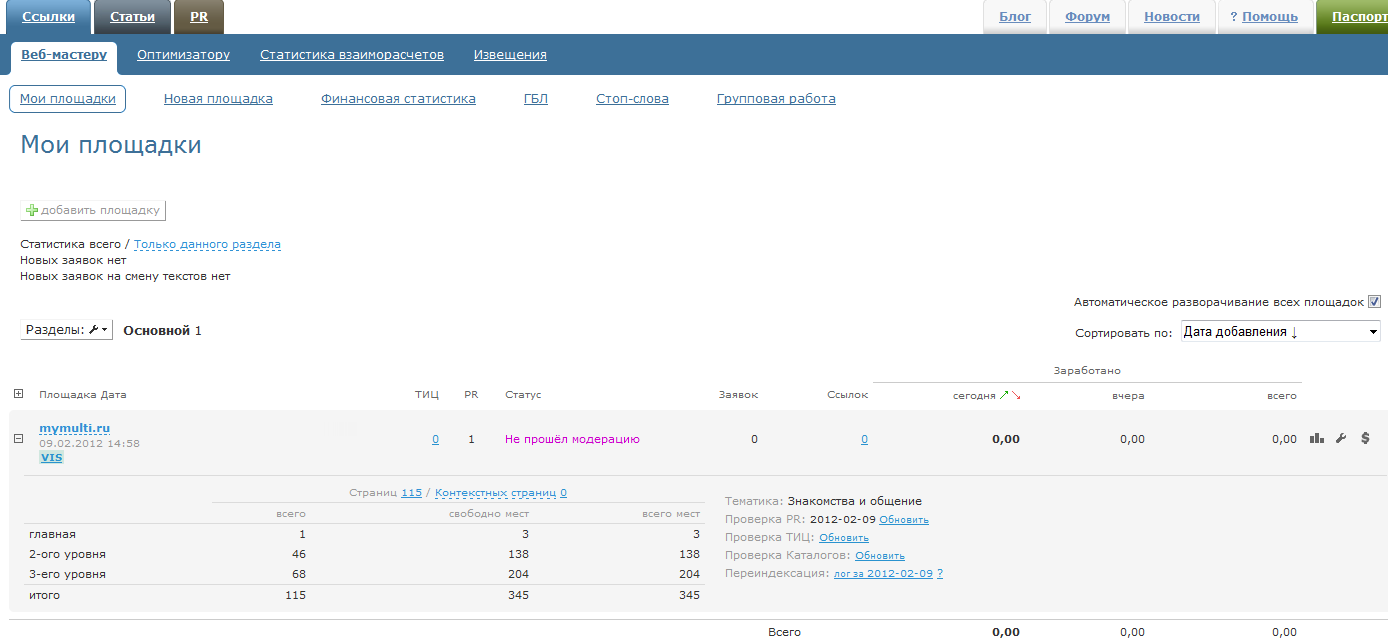This screenshot has width=1388, height=644.
Task: Click the dollar sign pricing icon
Action: [1365, 438]
